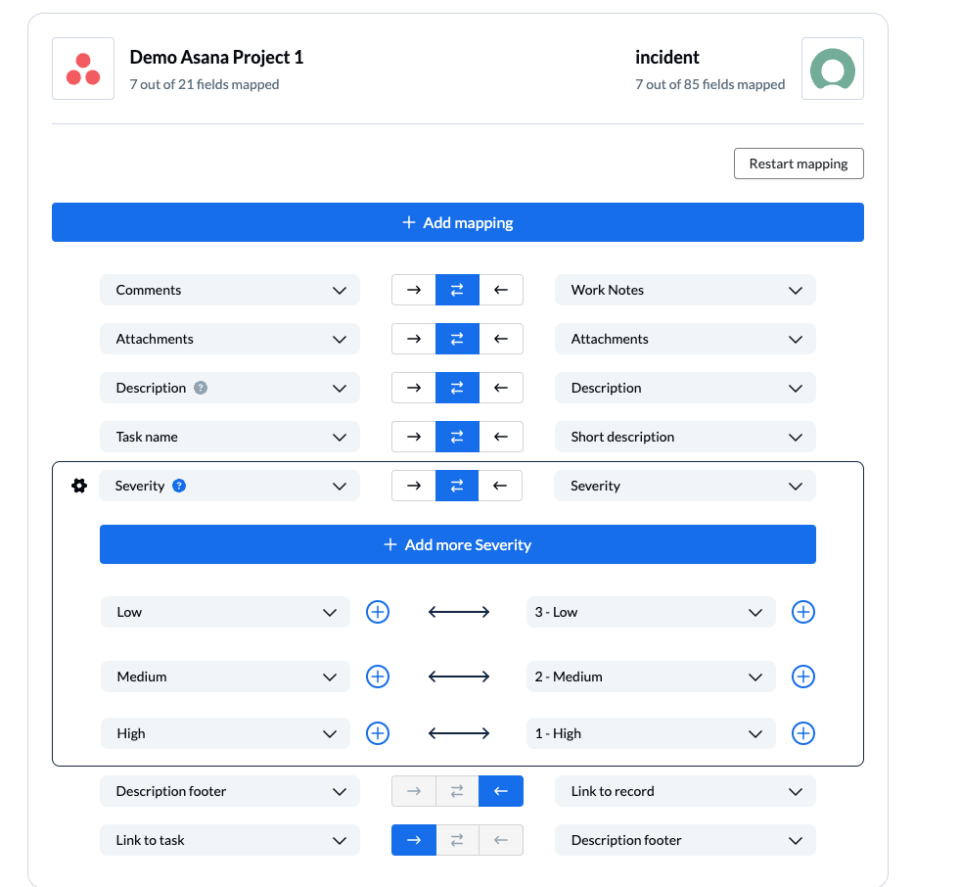
Task: Open the help tooltip icon next to Severity
Action: (x=180, y=486)
